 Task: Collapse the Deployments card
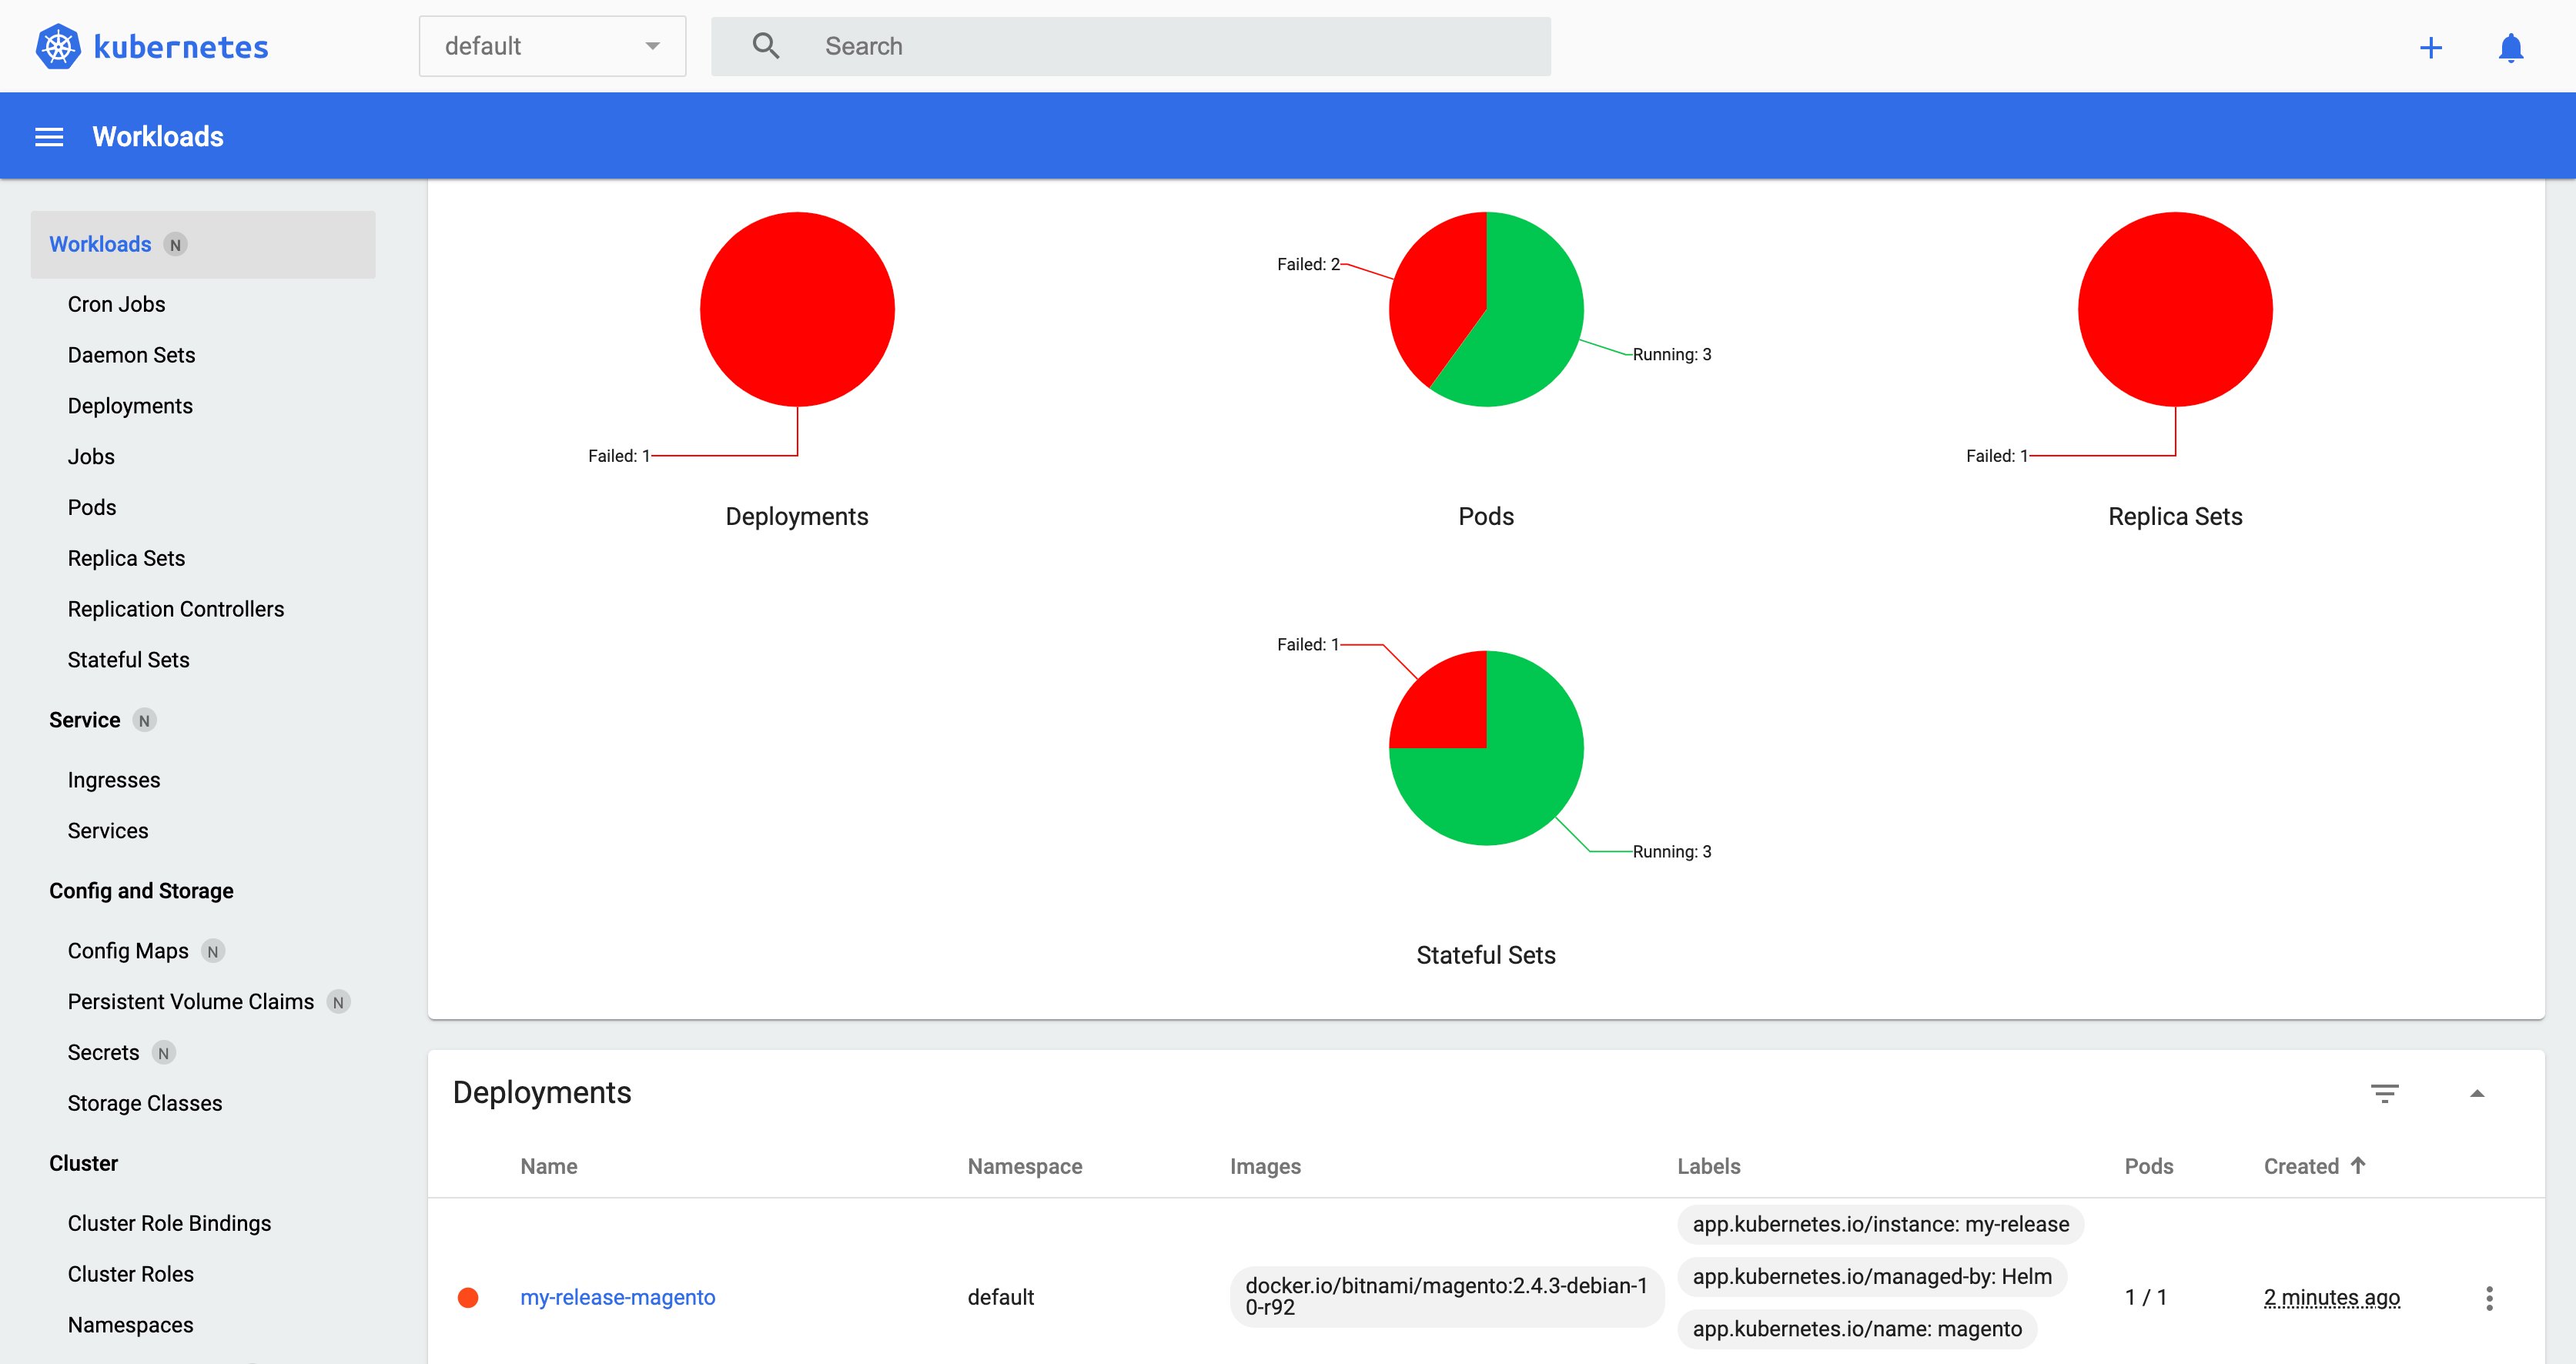pos(2477,1093)
